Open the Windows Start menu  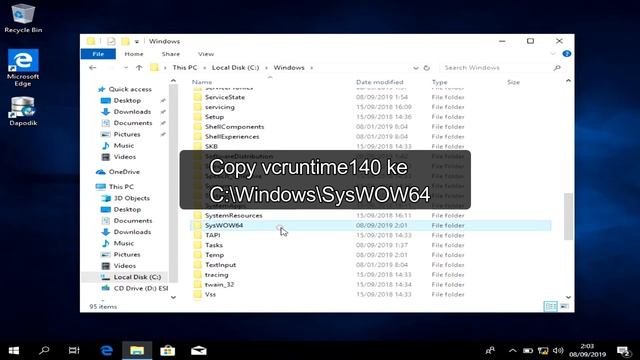pyautogui.click(x=13, y=351)
